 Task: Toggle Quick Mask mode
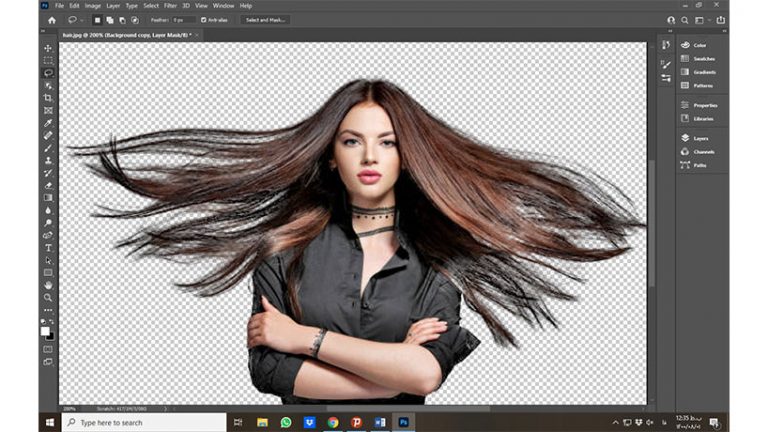point(48,349)
